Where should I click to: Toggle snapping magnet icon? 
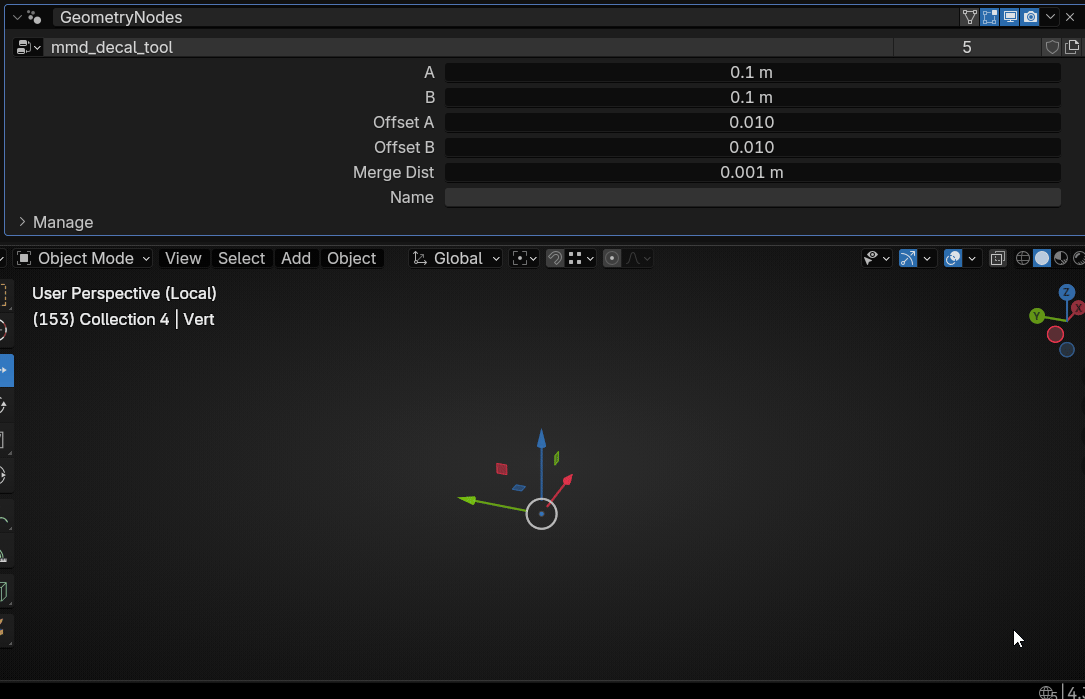[555, 258]
